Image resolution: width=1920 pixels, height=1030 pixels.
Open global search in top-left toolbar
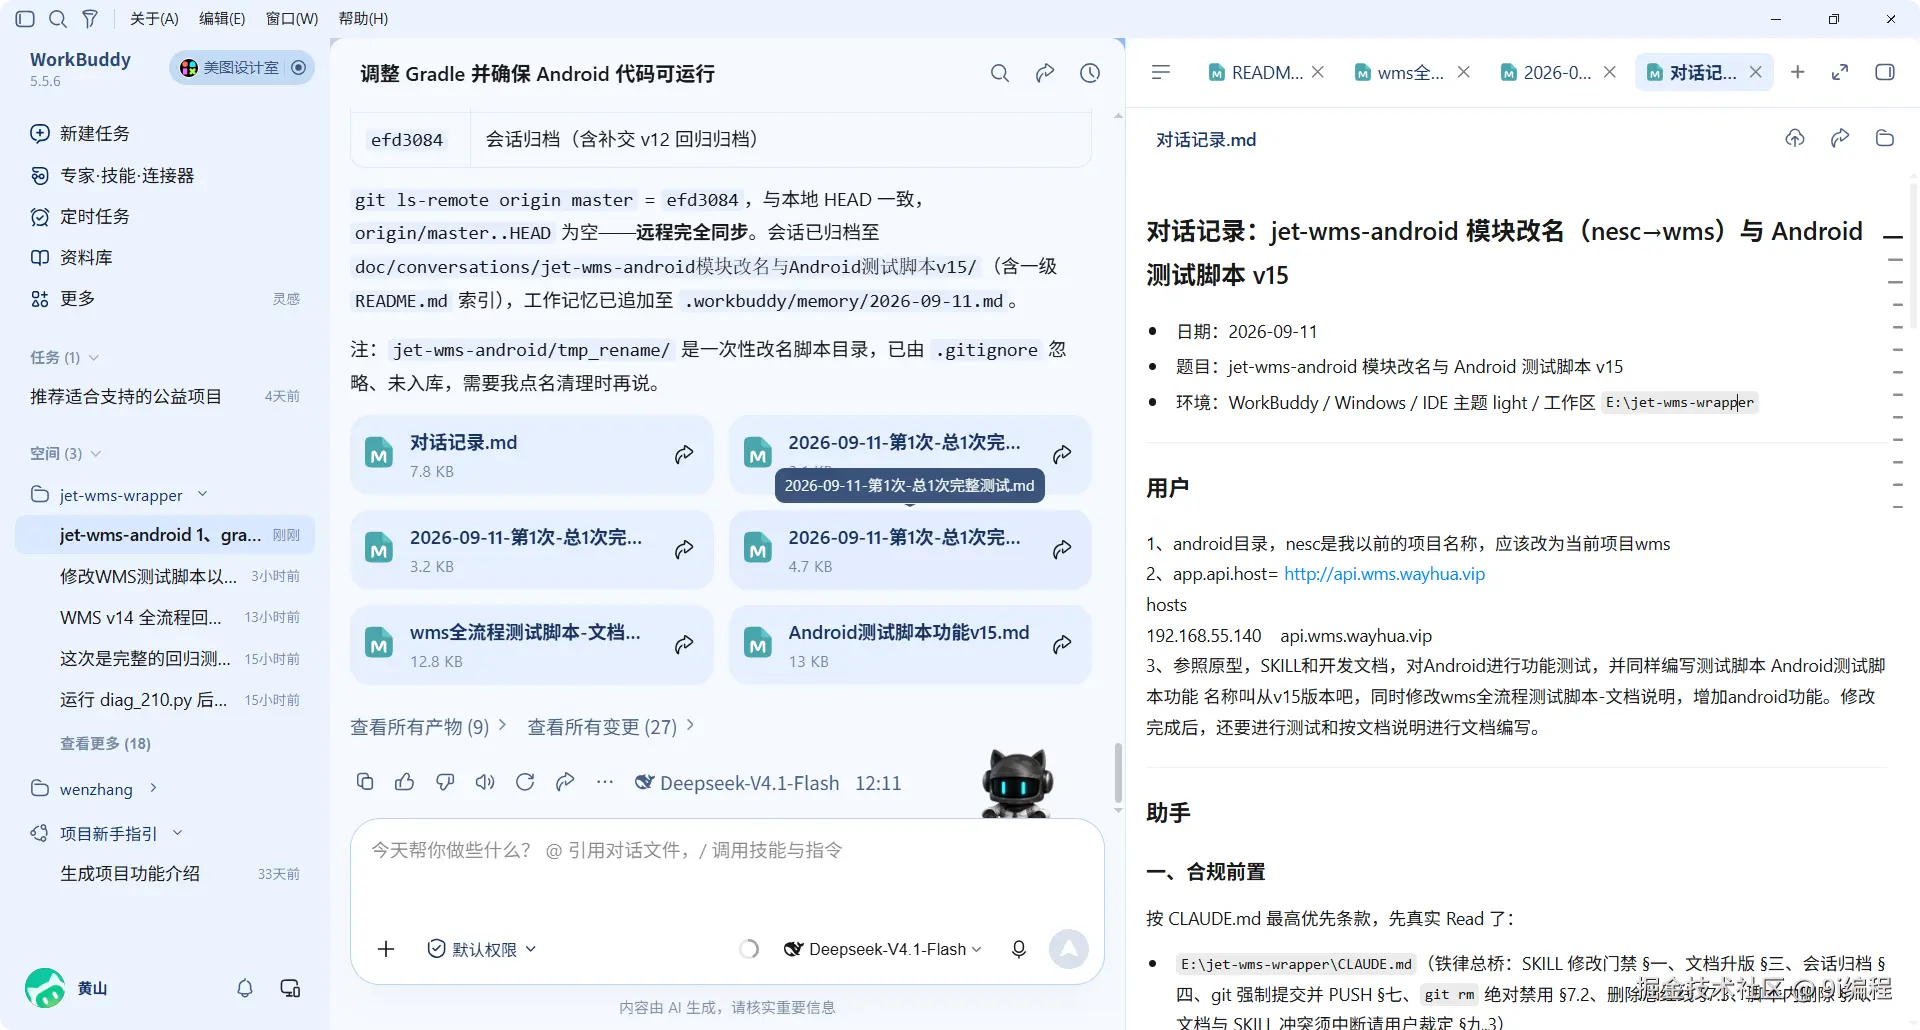pos(58,19)
